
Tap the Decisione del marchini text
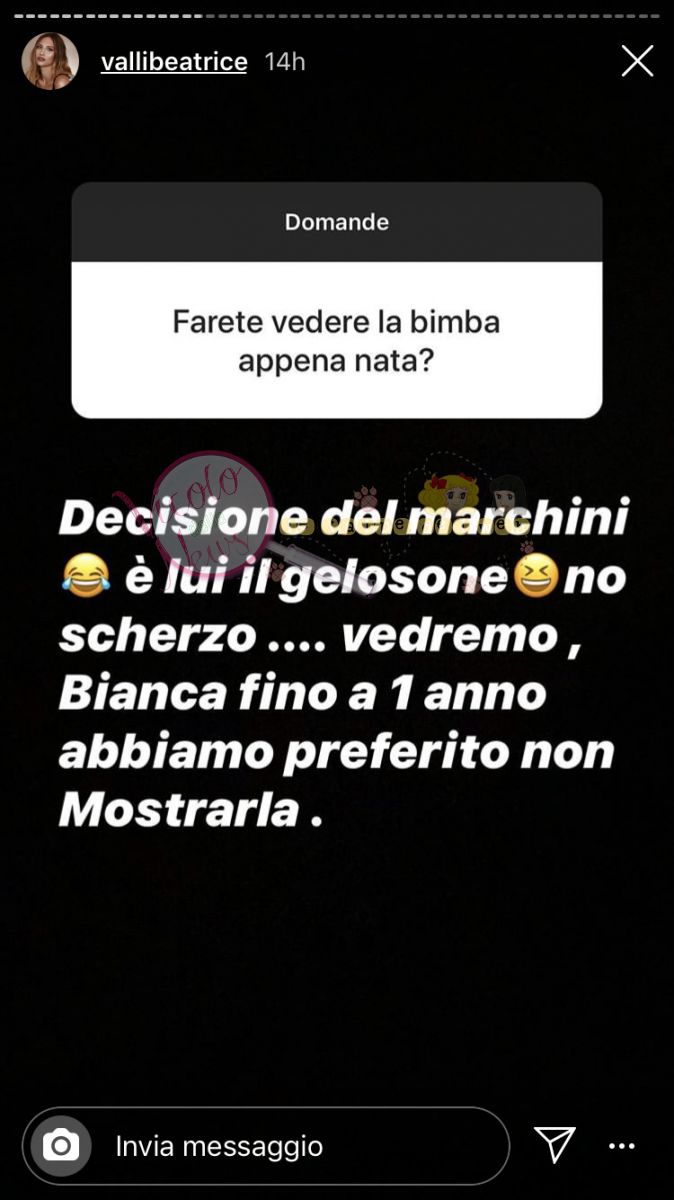coord(343,521)
